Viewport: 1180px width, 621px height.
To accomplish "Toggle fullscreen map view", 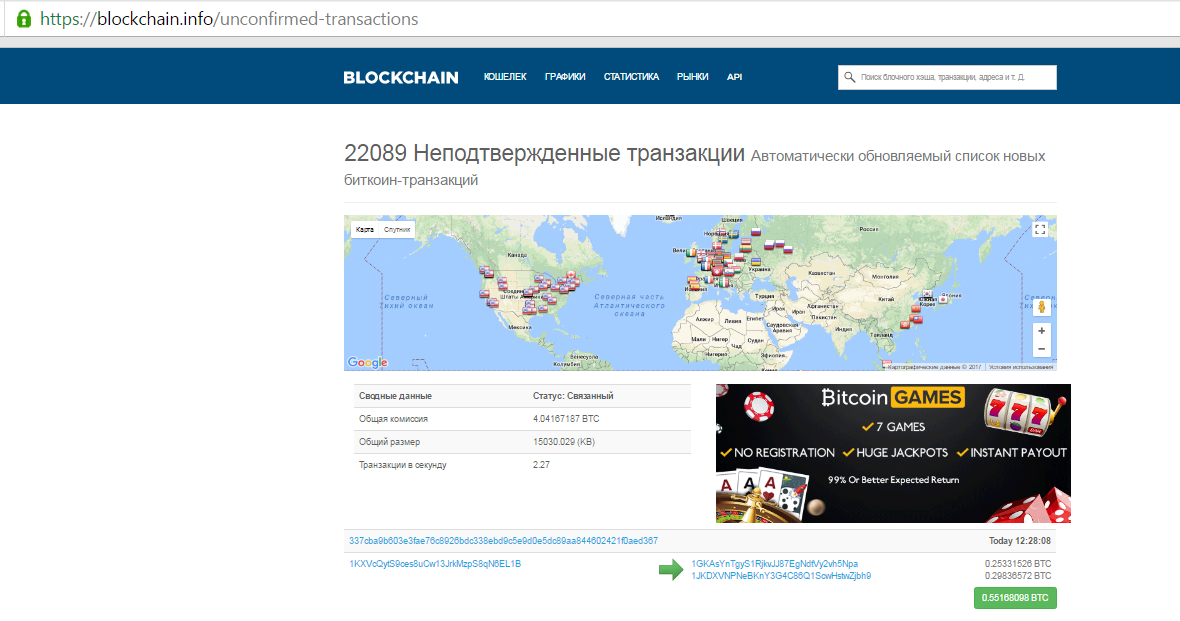I will pyautogui.click(x=1040, y=230).
